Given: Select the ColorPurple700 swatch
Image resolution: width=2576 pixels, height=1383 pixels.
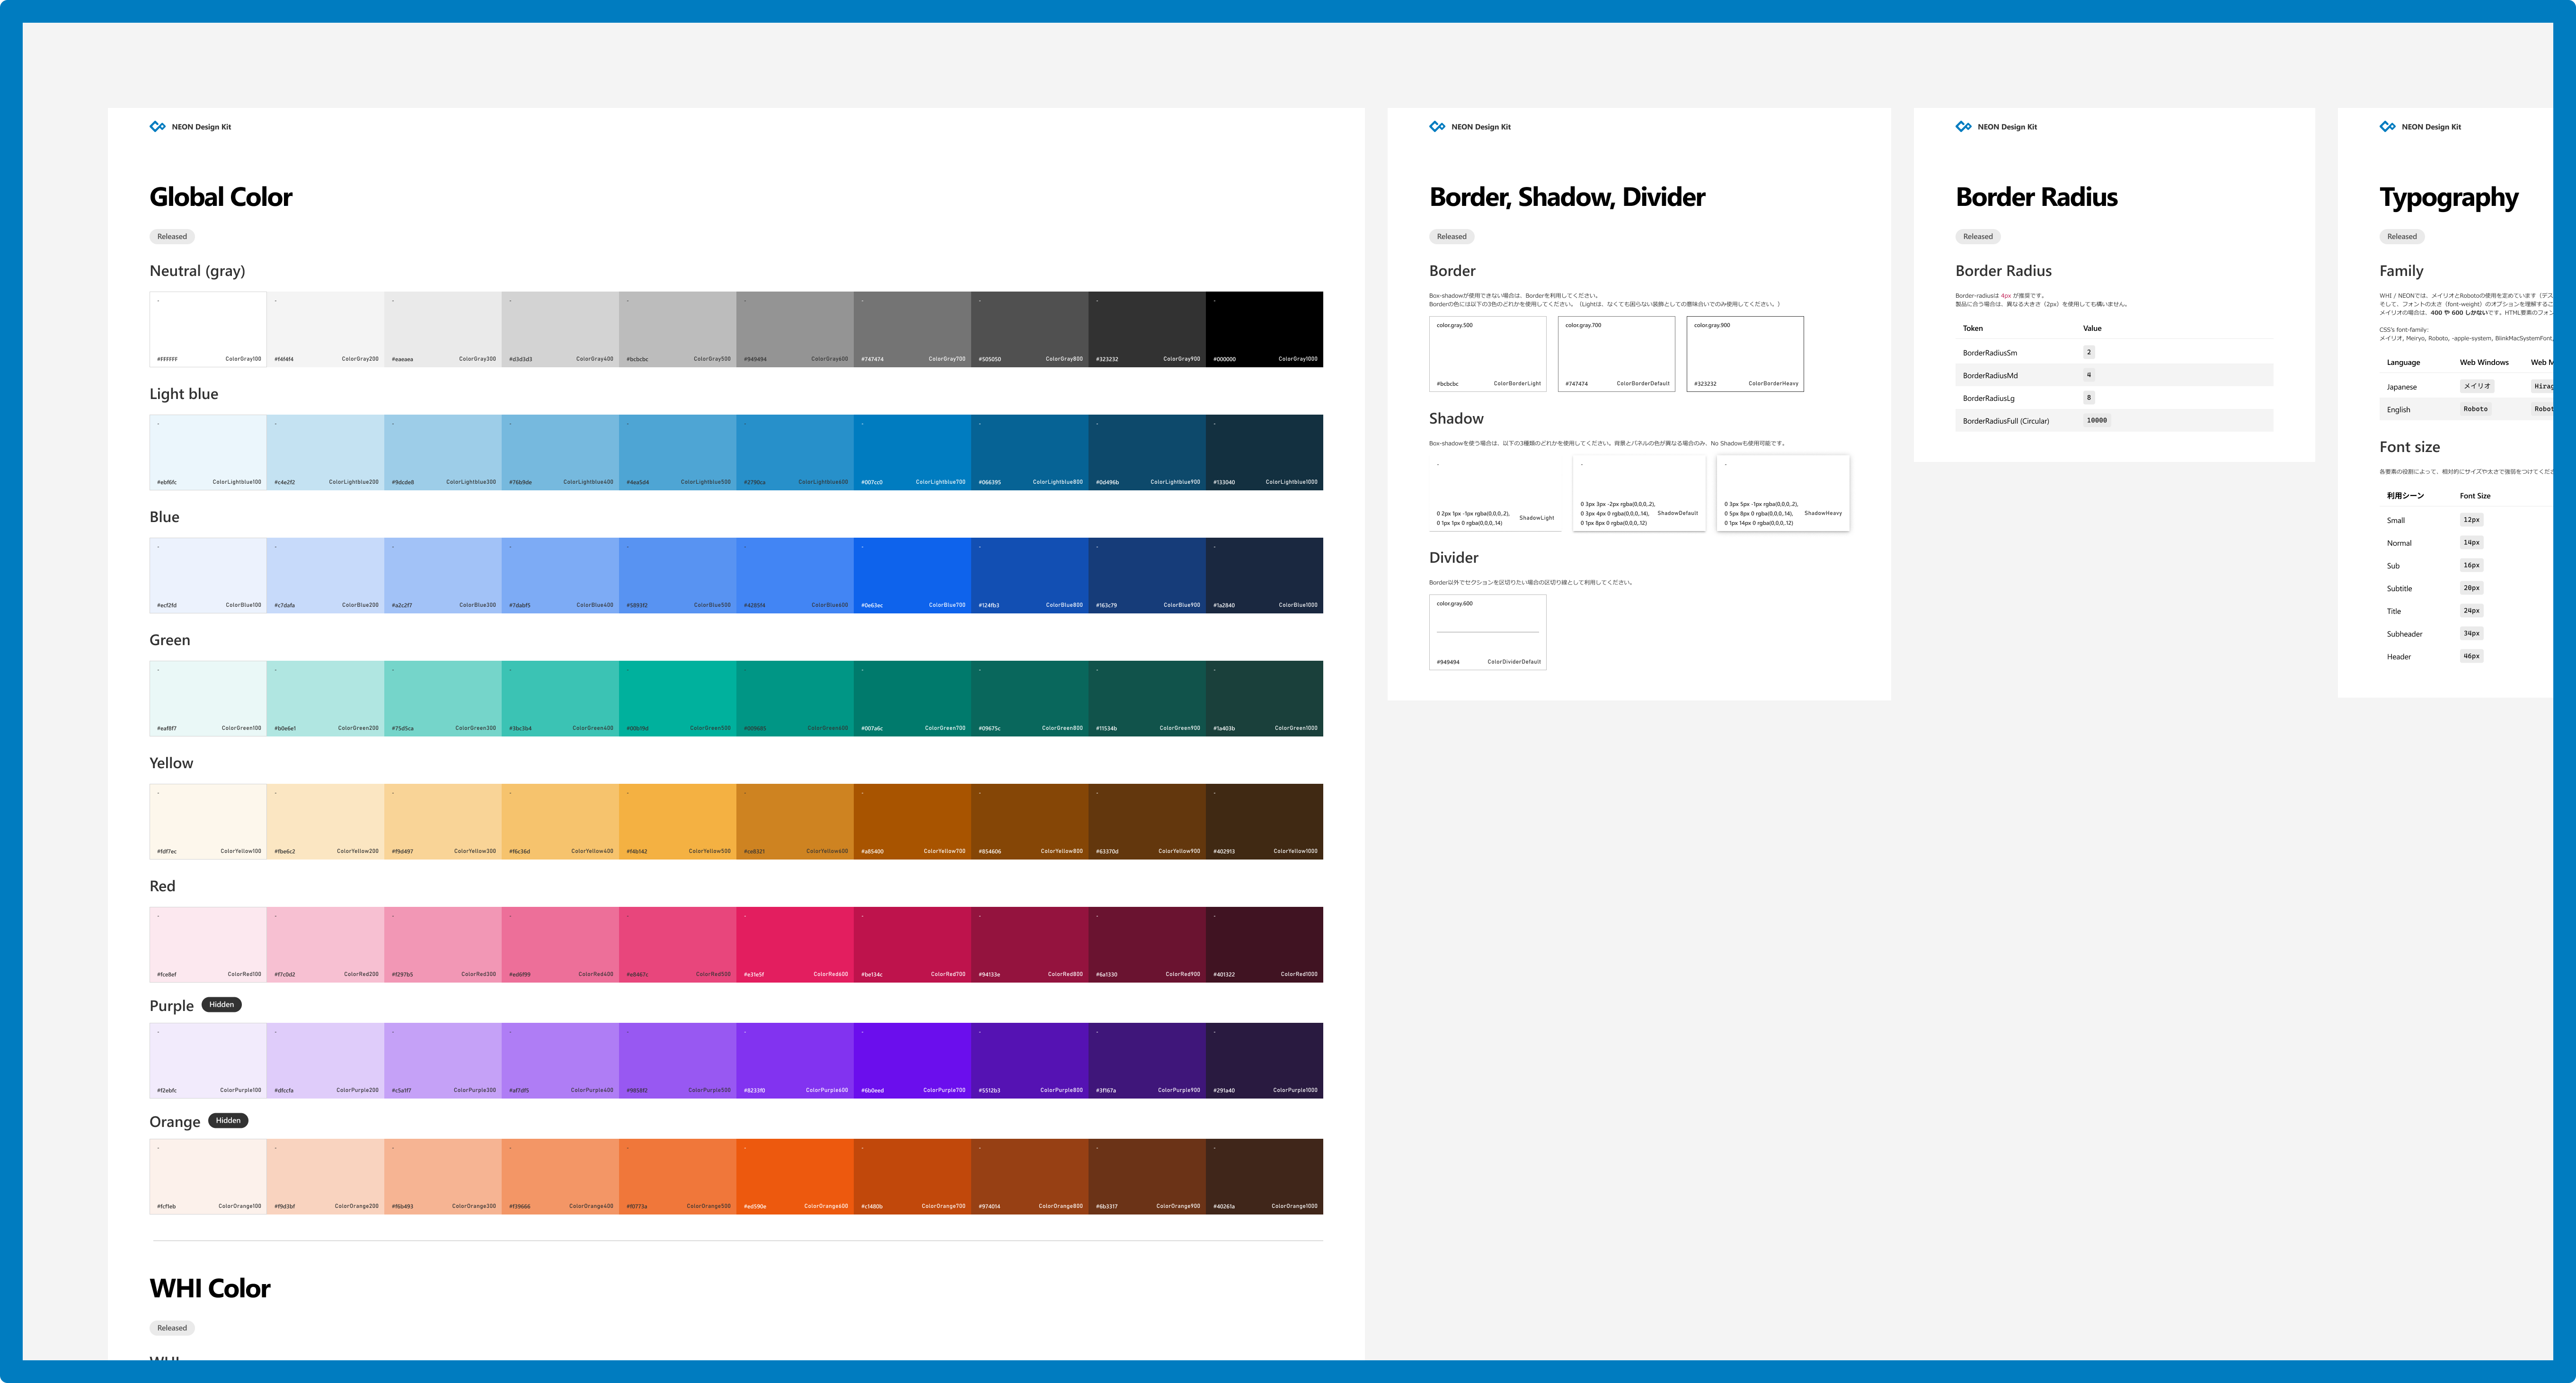Looking at the screenshot, I should pyautogui.click(x=912, y=1060).
